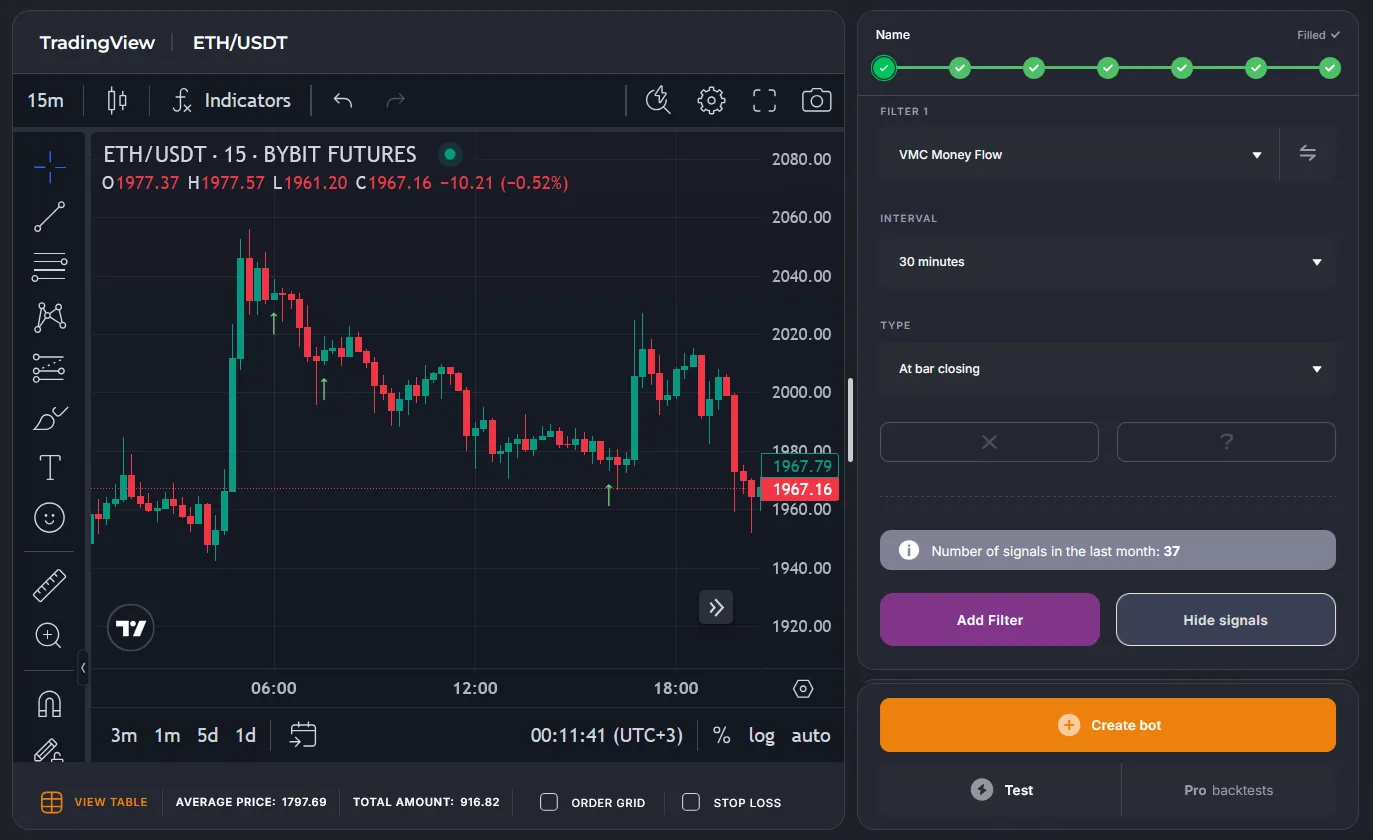The height and width of the screenshot is (840, 1373).
Task: Take a chart snapshot with camera icon
Action: pyautogui.click(x=816, y=100)
